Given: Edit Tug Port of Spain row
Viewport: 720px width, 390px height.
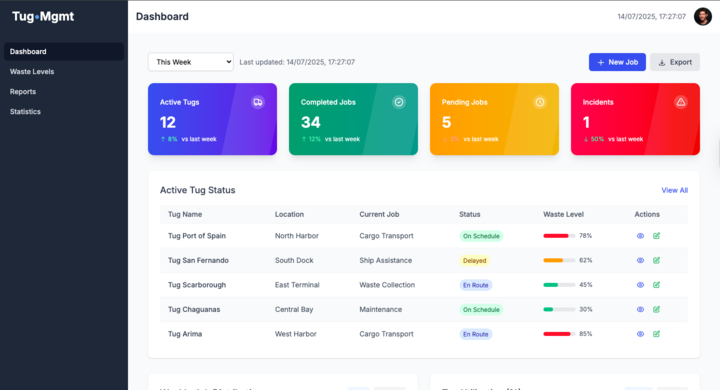Looking at the screenshot, I should [x=656, y=236].
